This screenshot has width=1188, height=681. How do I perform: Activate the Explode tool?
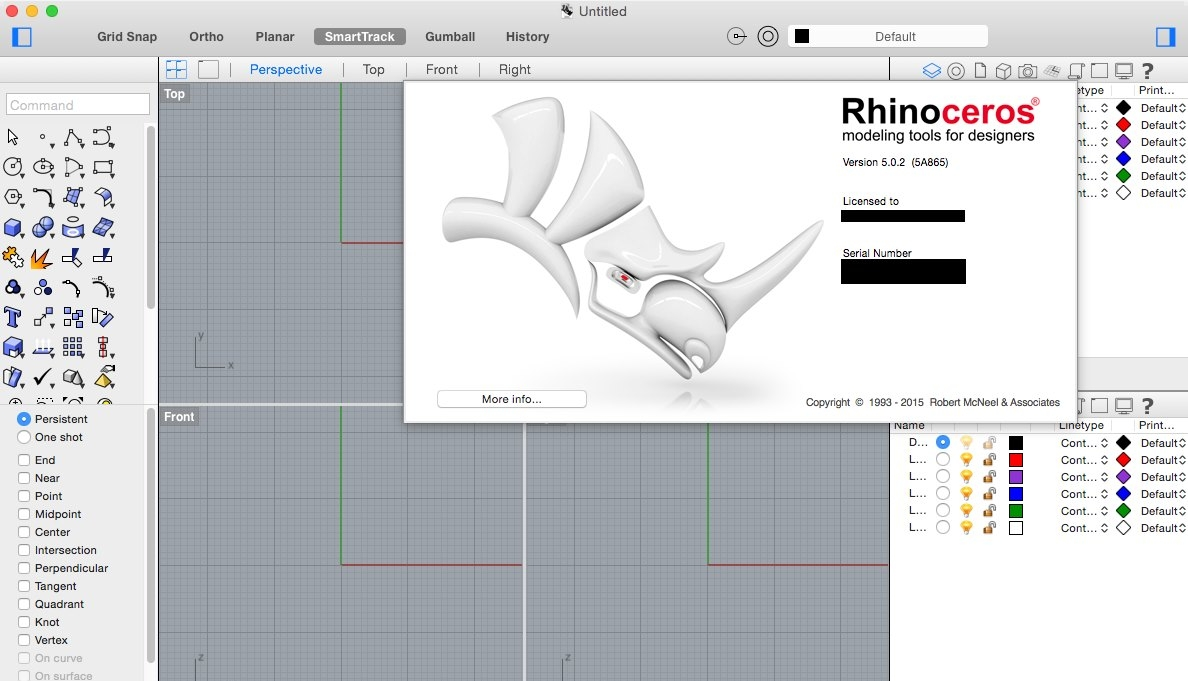click(42, 258)
